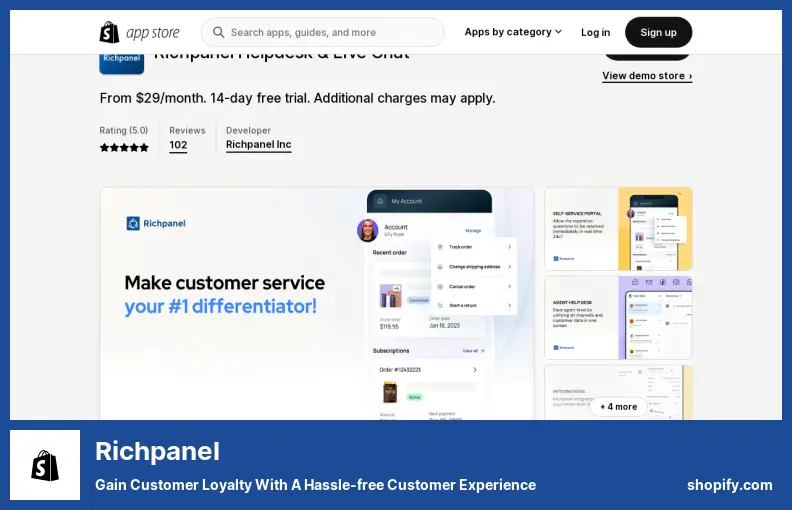Focus the Search apps, guides, and more field
792x510 pixels.
point(323,32)
